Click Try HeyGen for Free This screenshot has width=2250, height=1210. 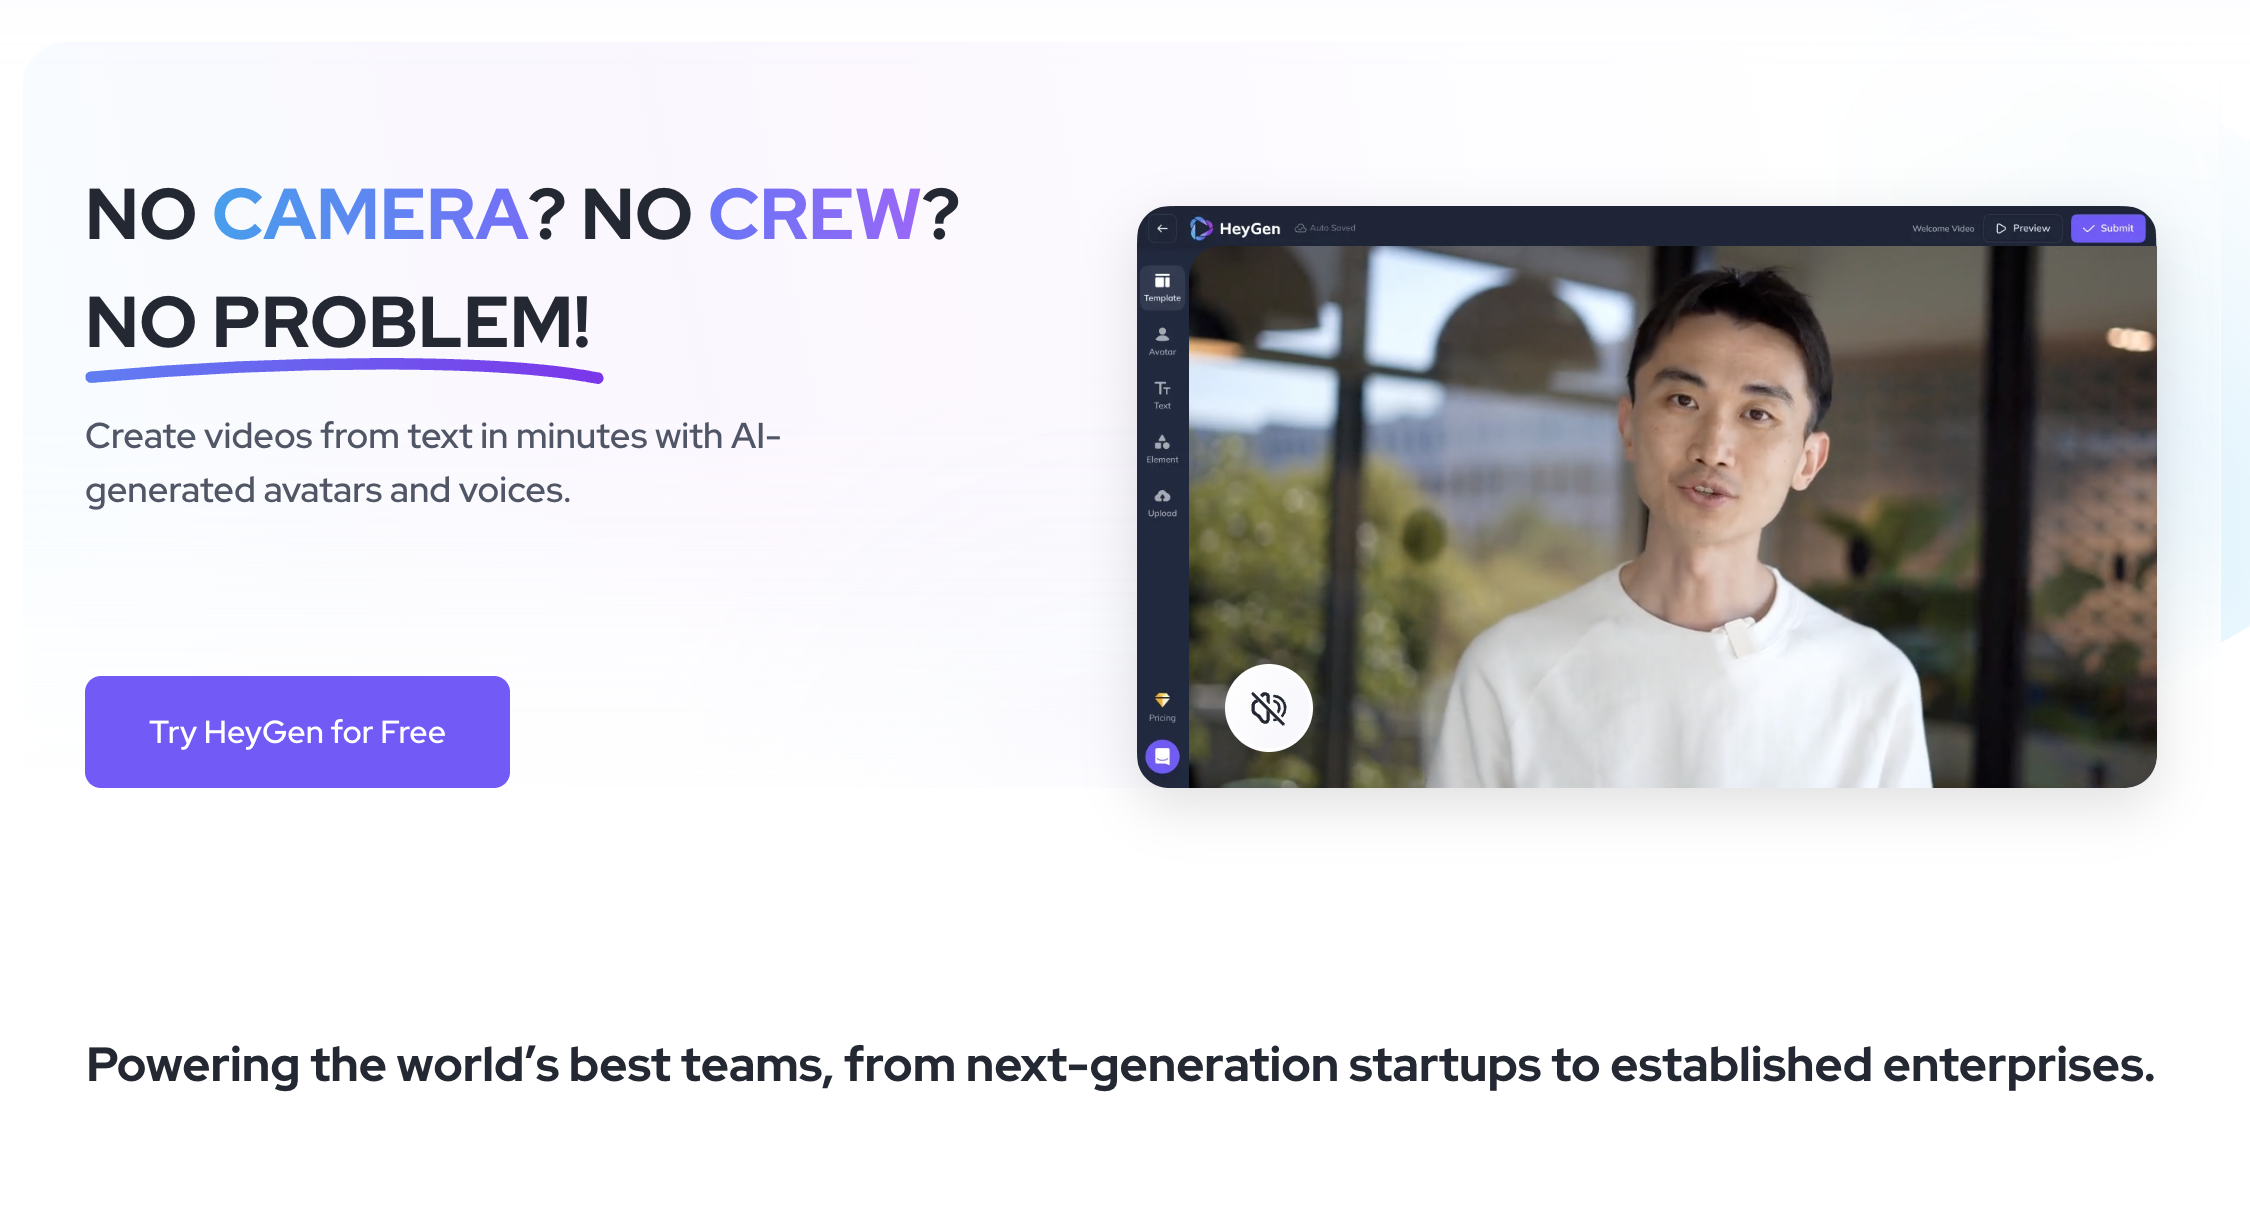[x=297, y=732]
